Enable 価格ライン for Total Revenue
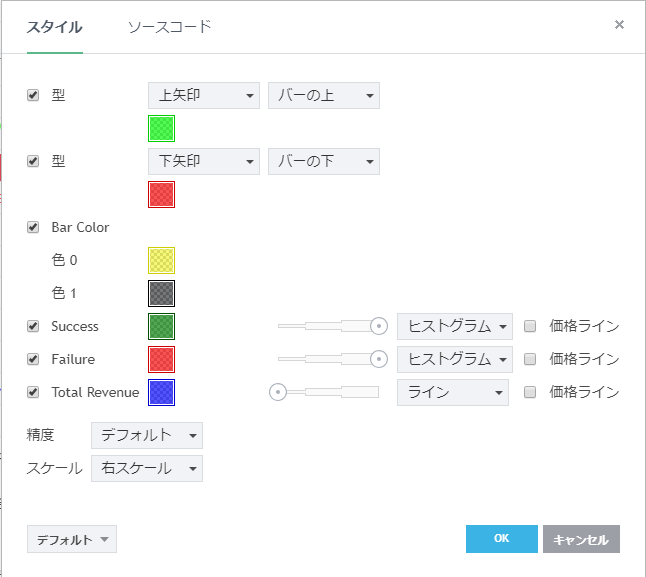Image resolution: width=646 pixels, height=577 pixels. tap(530, 392)
